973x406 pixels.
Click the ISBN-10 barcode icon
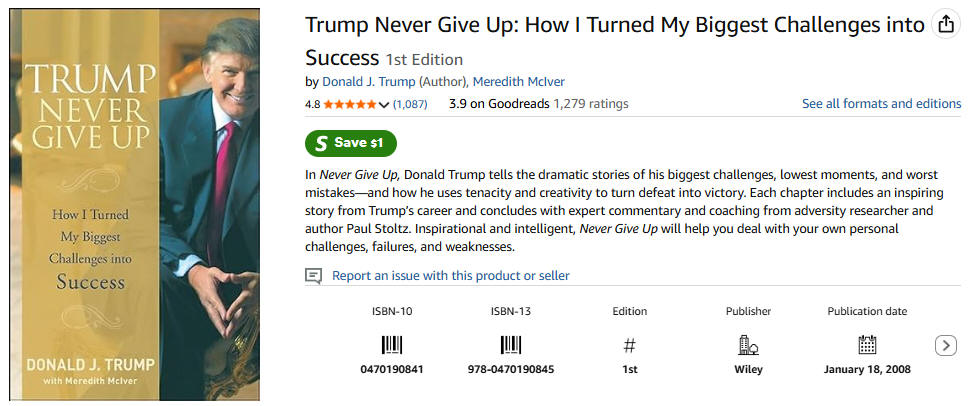392,346
